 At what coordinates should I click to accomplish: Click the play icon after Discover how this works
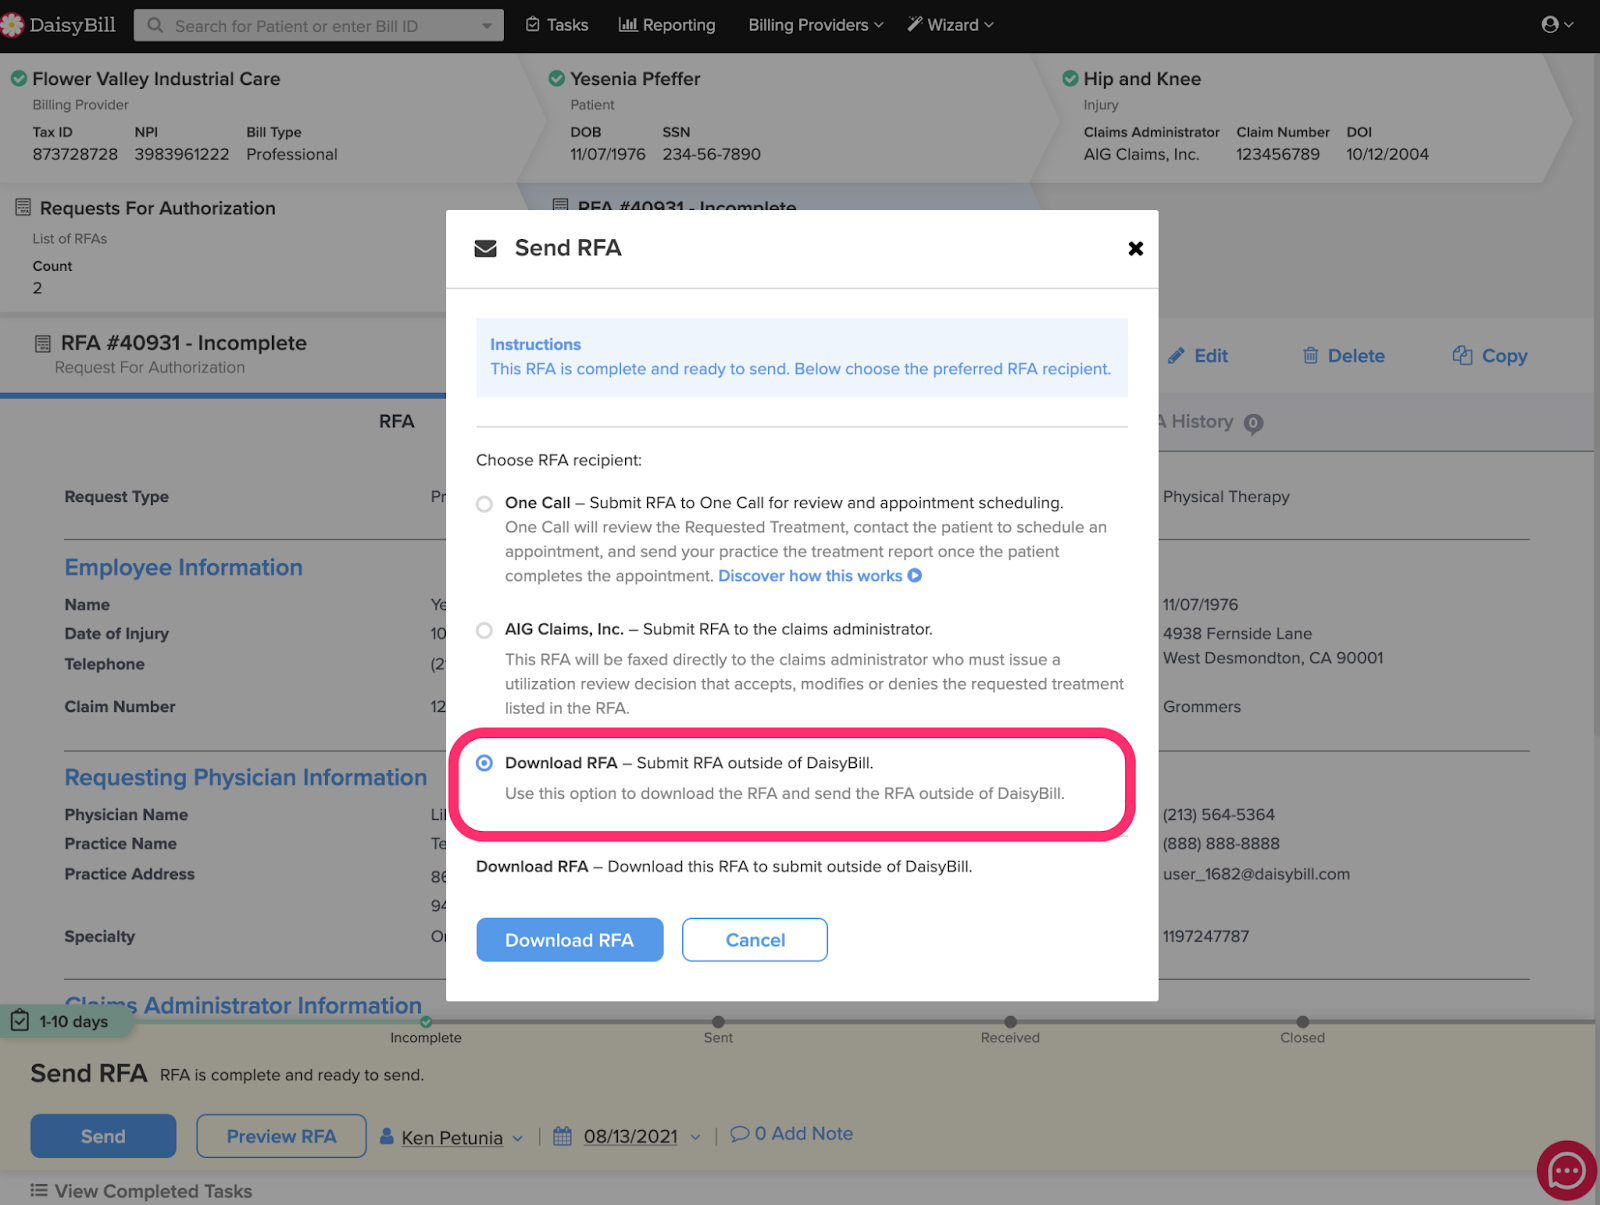coord(914,576)
